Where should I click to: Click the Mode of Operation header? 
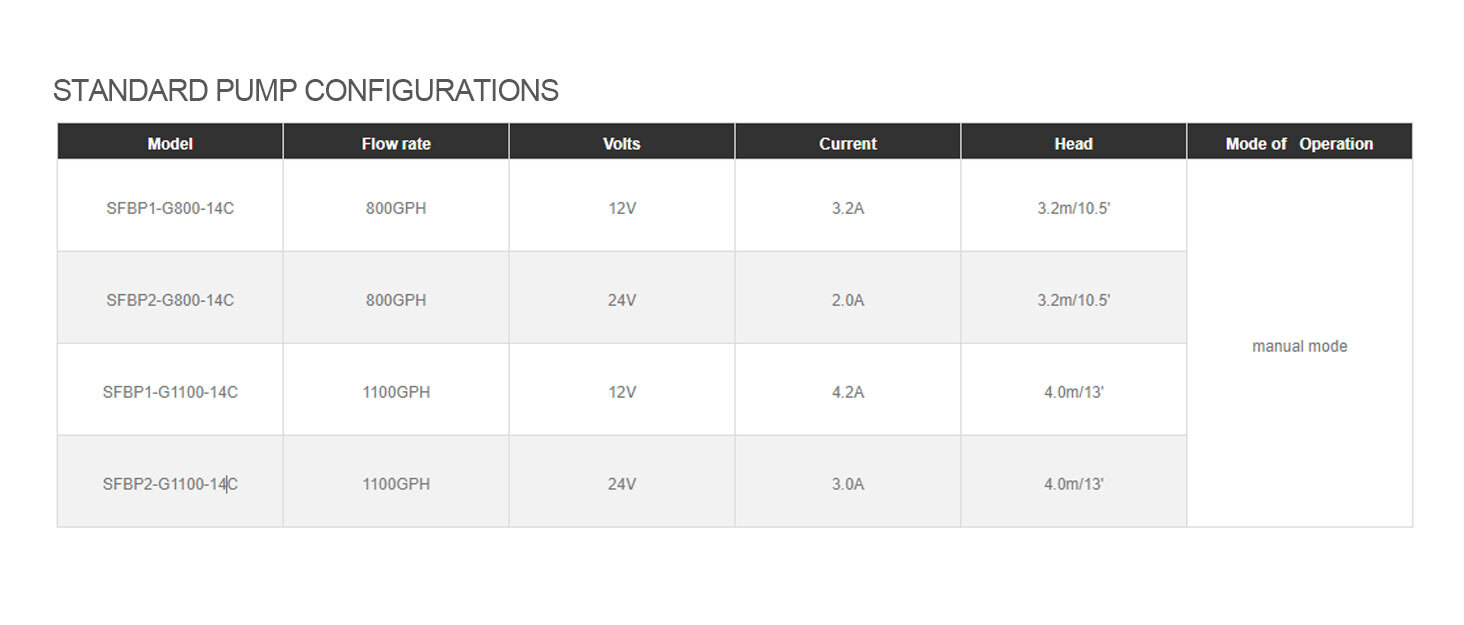tap(1299, 143)
